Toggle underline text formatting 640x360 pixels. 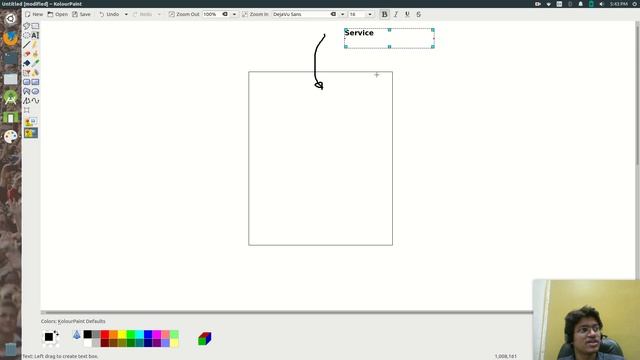click(407, 14)
